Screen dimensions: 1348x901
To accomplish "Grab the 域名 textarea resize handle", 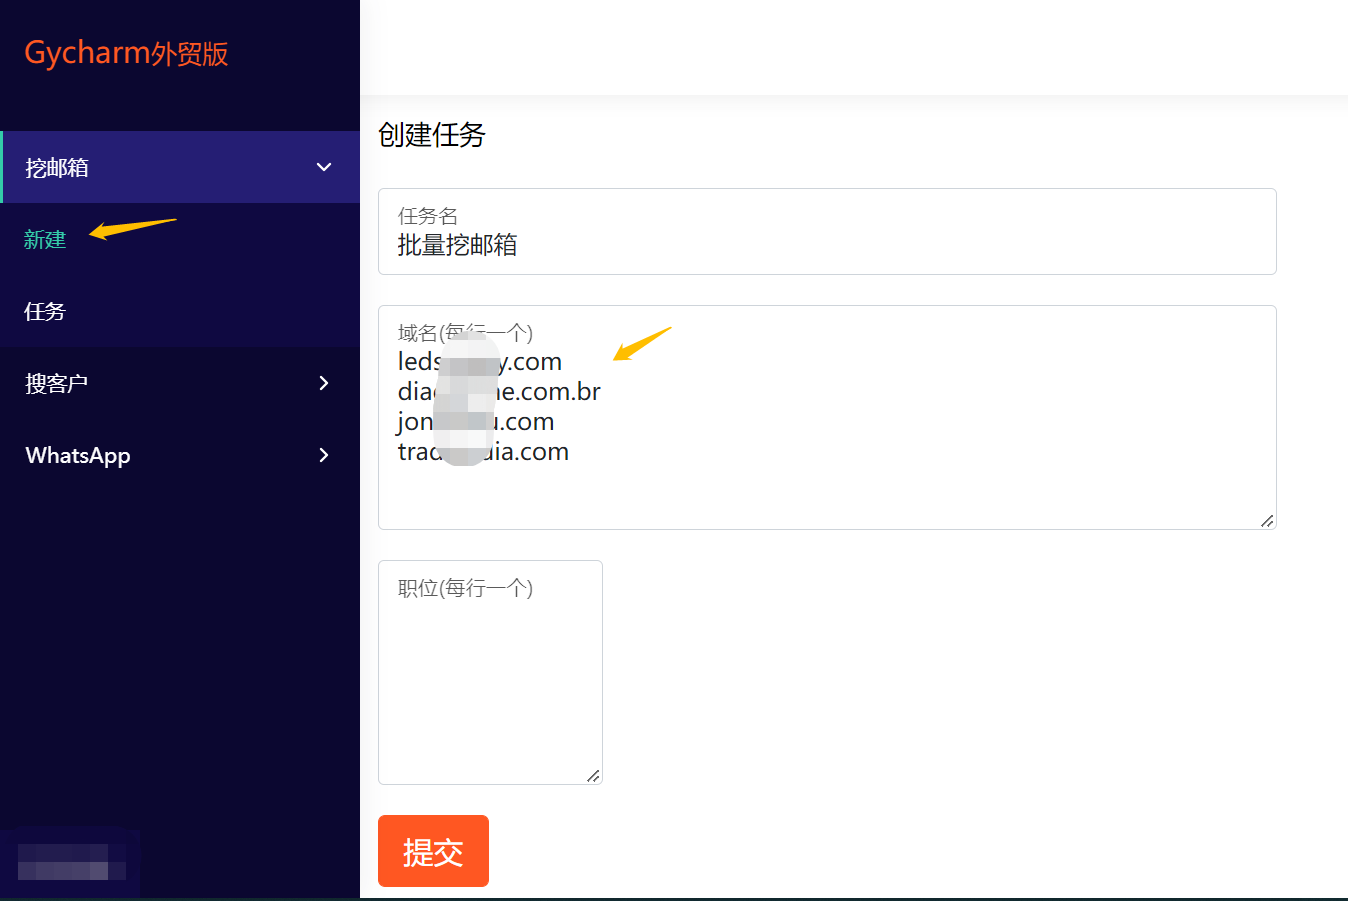I will click(x=1267, y=520).
